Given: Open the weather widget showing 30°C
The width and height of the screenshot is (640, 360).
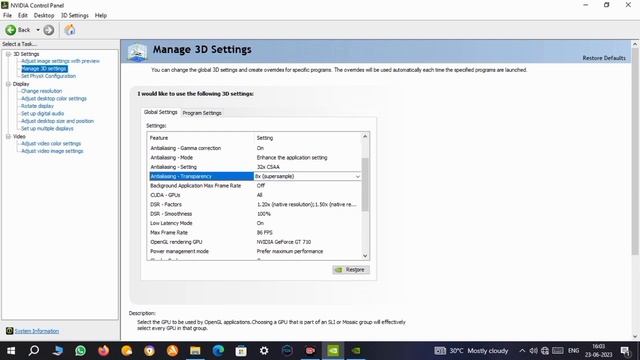Looking at the screenshot, I should pyautogui.click(x=471, y=351).
